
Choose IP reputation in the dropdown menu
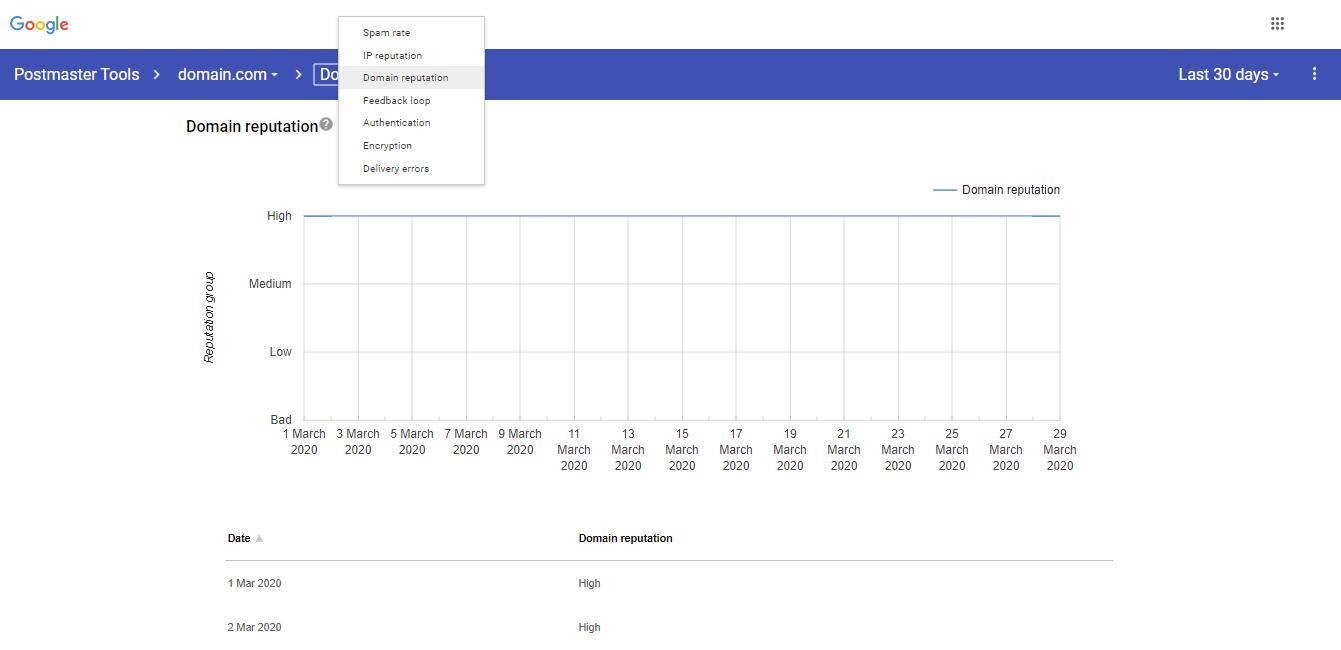pyautogui.click(x=392, y=56)
